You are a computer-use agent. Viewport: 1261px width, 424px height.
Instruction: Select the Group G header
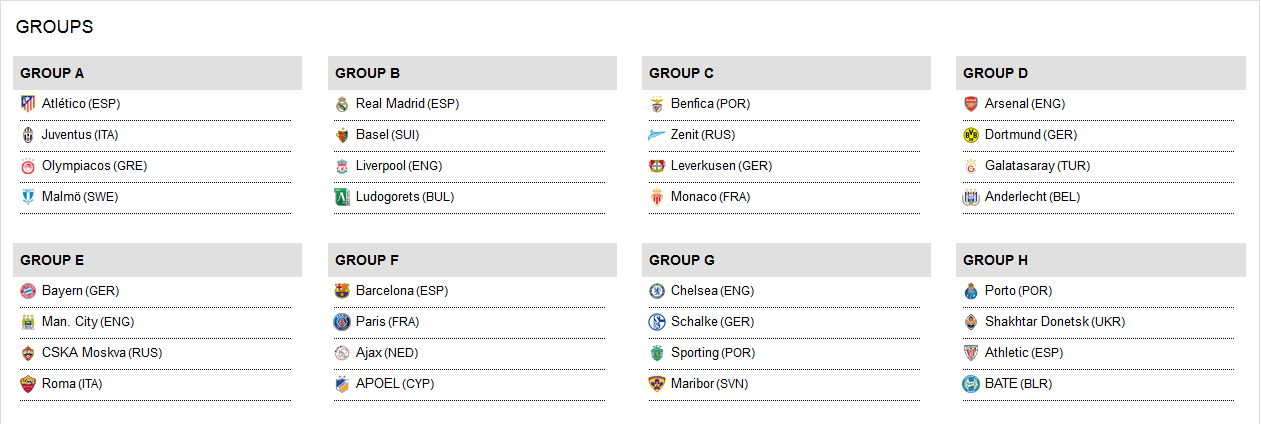(x=786, y=260)
